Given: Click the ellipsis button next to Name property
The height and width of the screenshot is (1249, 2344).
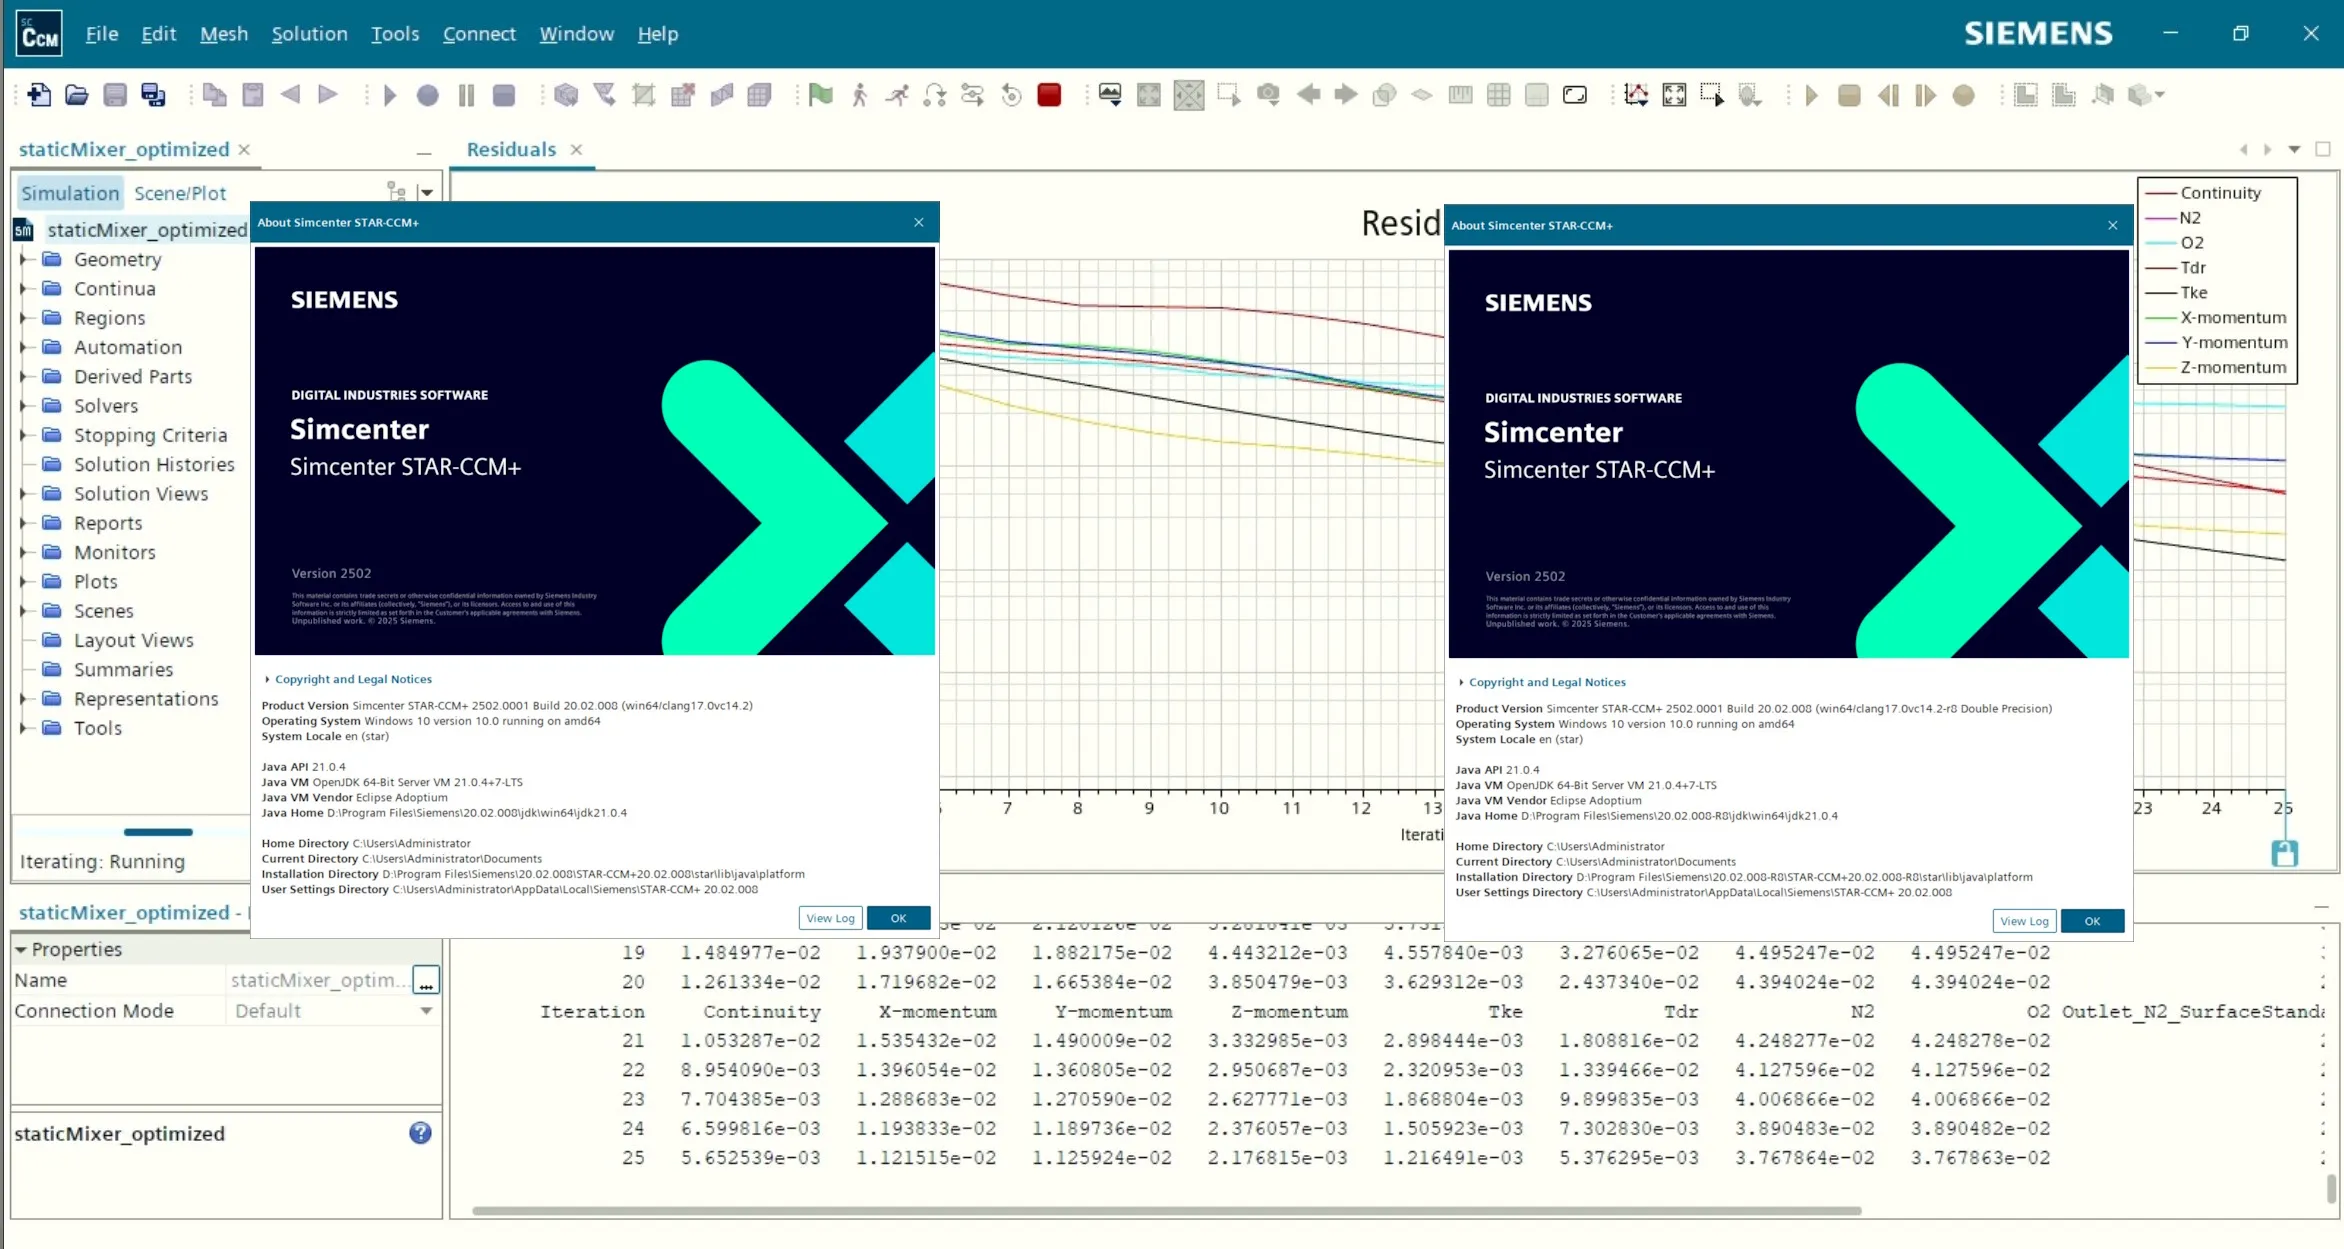Looking at the screenshot, I should [x=426, y=980].
